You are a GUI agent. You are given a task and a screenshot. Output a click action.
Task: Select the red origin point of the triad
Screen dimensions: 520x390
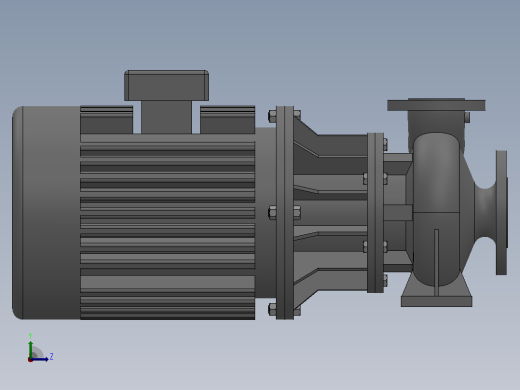(x=30, y=360)
